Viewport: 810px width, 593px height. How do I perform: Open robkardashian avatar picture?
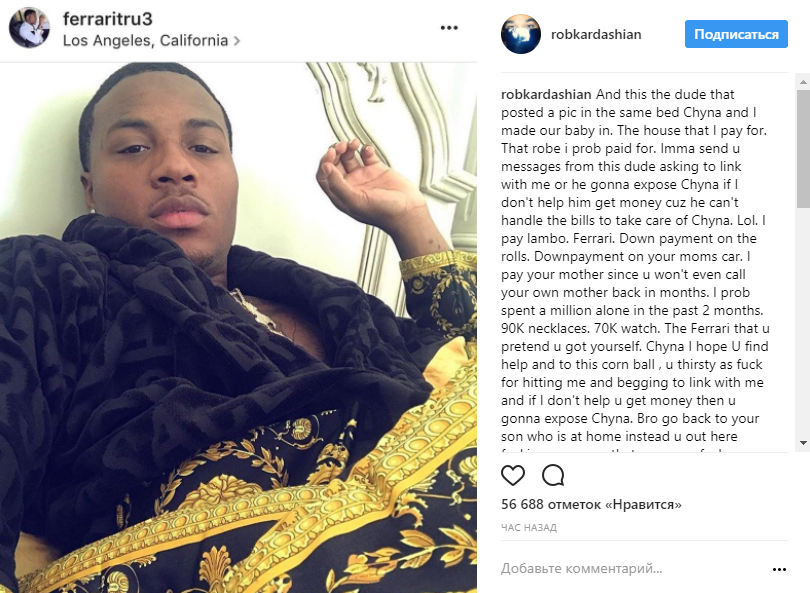click(521, 34)
